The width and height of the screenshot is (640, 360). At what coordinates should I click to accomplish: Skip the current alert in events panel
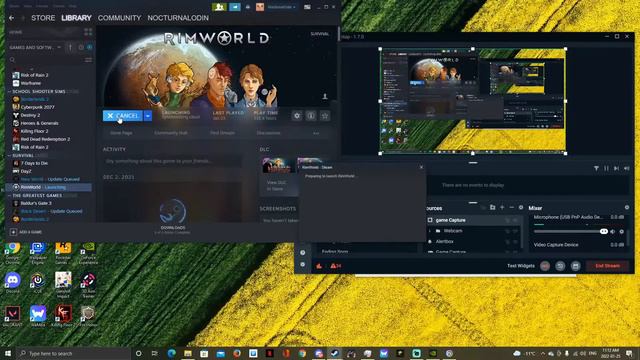tap(616, 168)
